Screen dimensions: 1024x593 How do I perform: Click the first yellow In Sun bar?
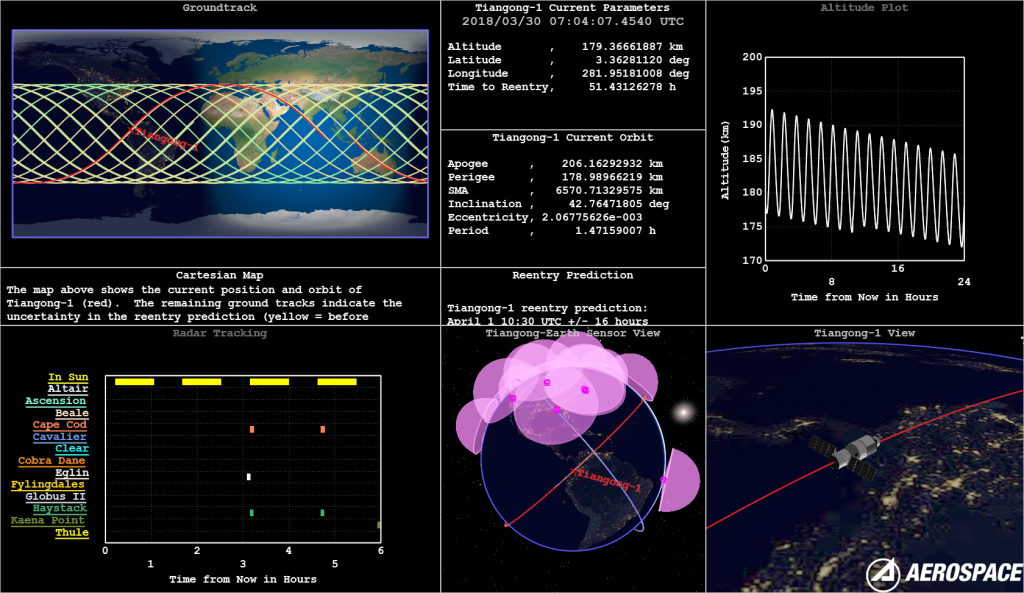(x=134, y=381)
